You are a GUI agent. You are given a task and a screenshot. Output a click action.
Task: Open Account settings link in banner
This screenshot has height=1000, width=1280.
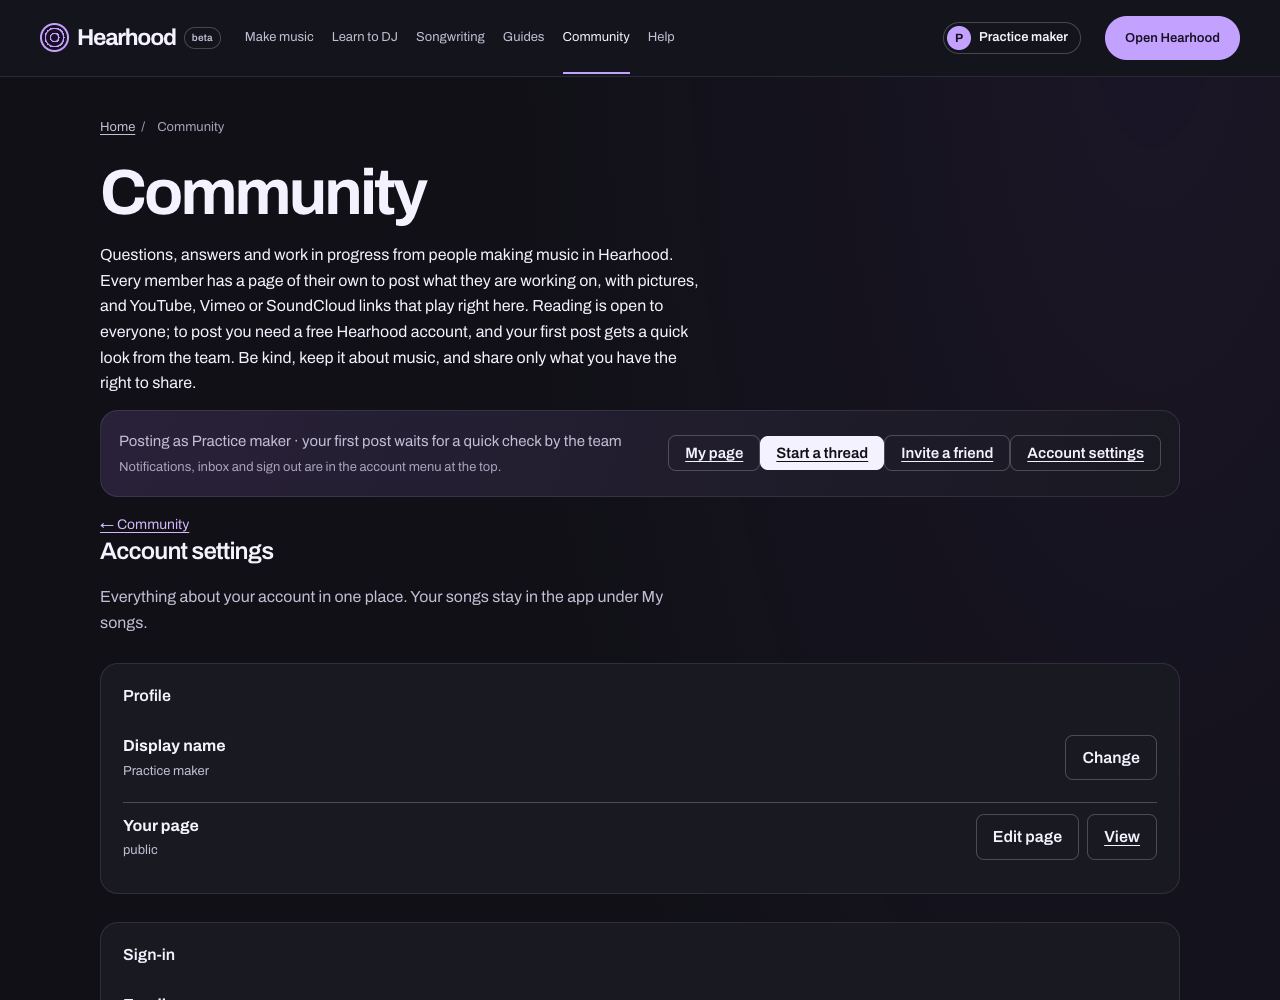tap(1085, 453)
